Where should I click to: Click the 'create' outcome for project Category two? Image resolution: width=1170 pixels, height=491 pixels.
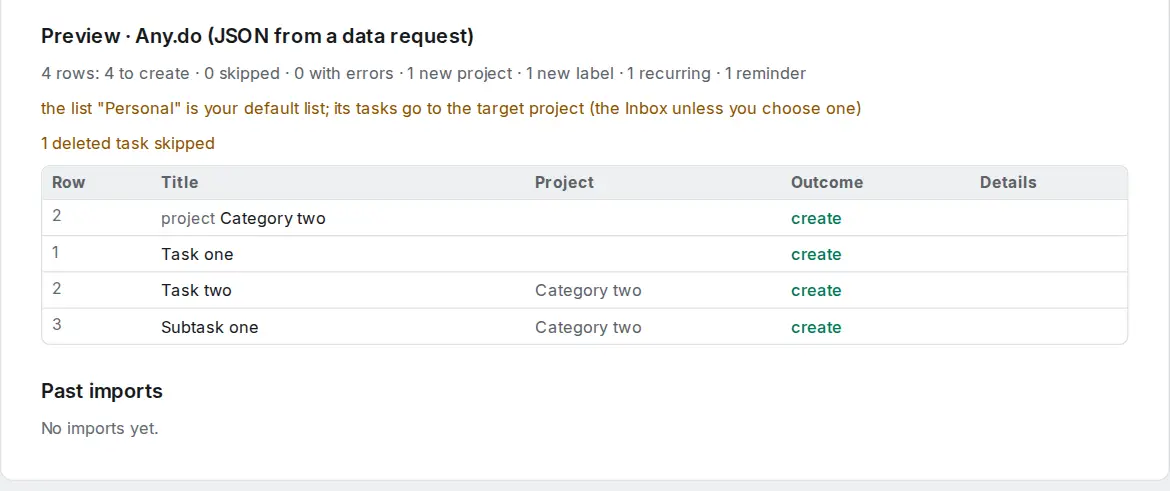(816, 219)
